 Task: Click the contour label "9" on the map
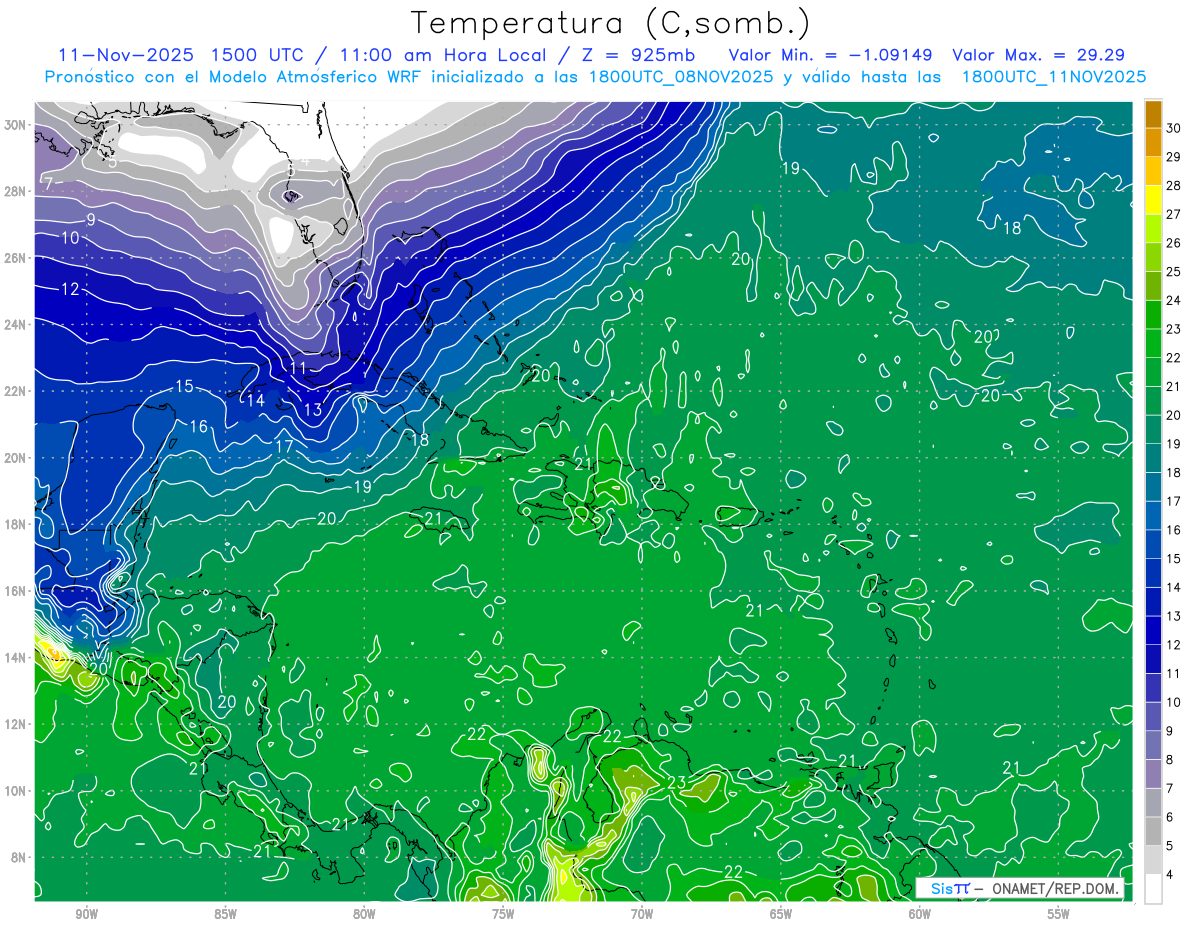[x=90, y=219]
